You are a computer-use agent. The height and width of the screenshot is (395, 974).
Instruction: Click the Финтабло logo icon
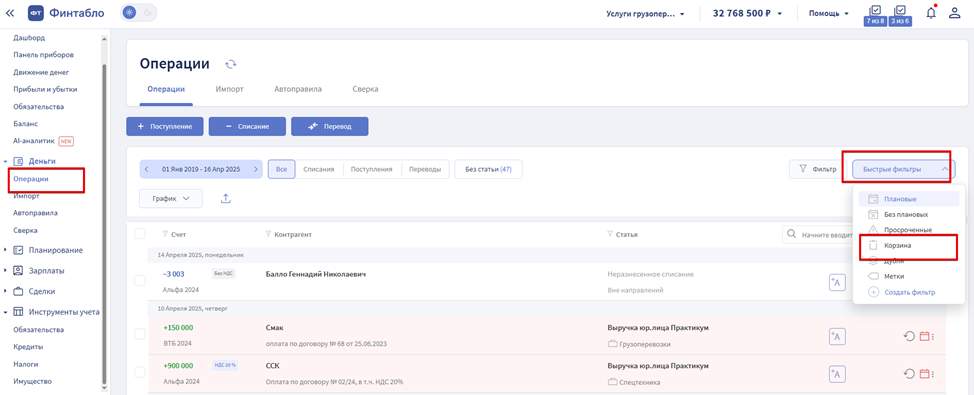tap(35, 12)
